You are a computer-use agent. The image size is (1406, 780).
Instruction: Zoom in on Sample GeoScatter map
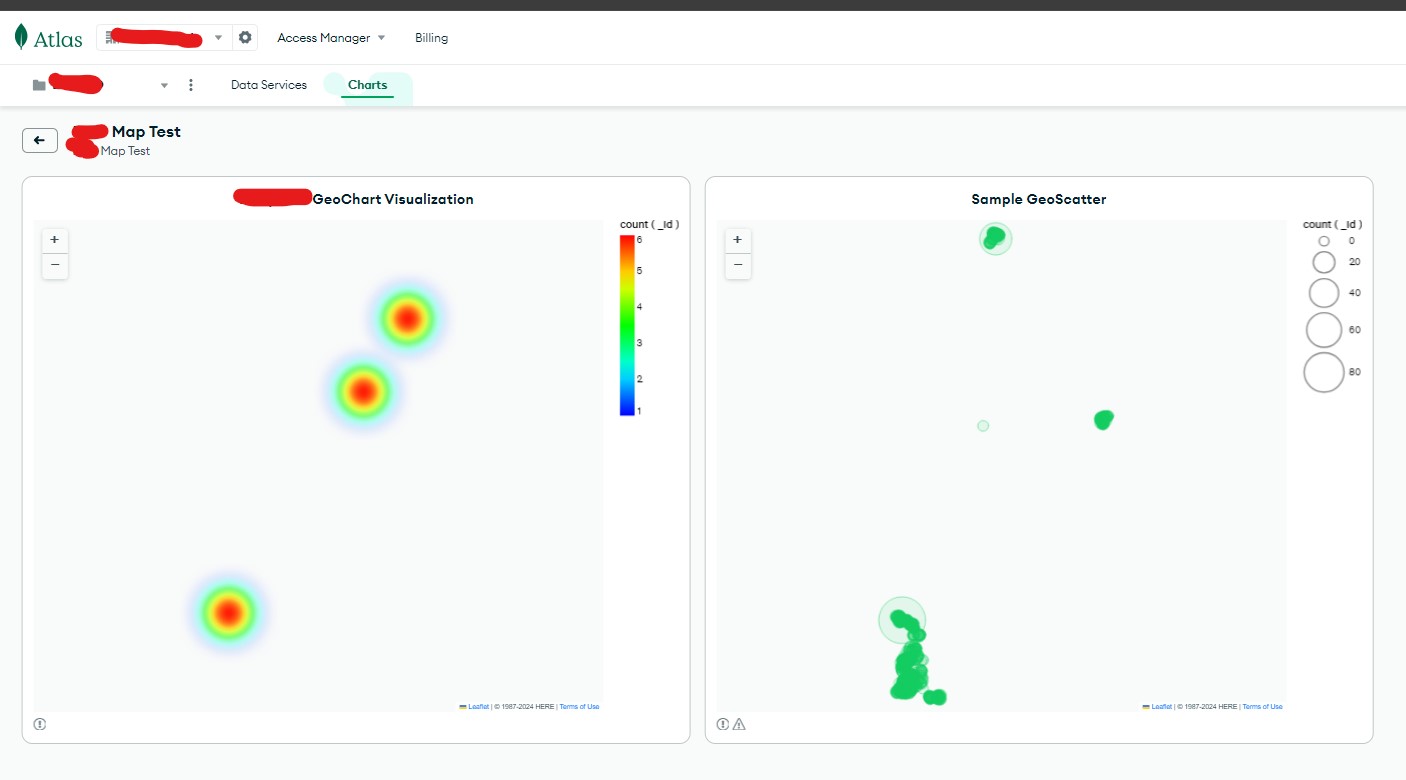[x=738, y=240]
